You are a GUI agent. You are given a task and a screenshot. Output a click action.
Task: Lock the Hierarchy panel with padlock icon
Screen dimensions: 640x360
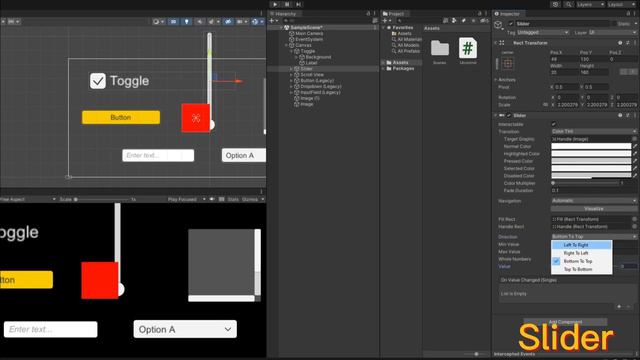tap(368, 13)
